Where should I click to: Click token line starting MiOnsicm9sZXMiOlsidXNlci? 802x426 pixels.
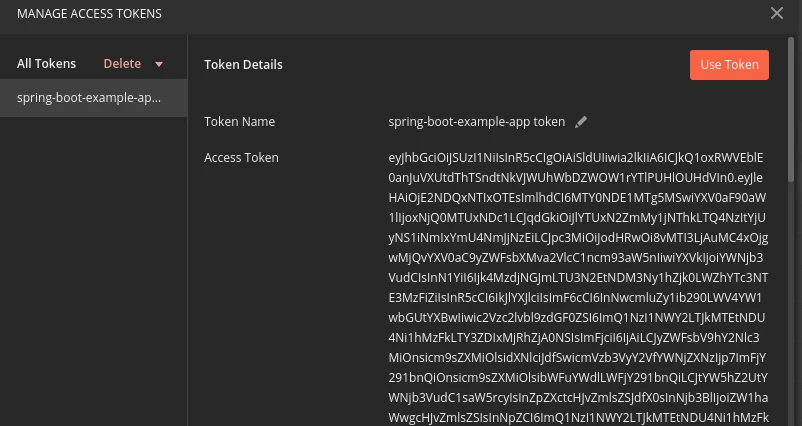pyautogui.click(x=577, y=357)
